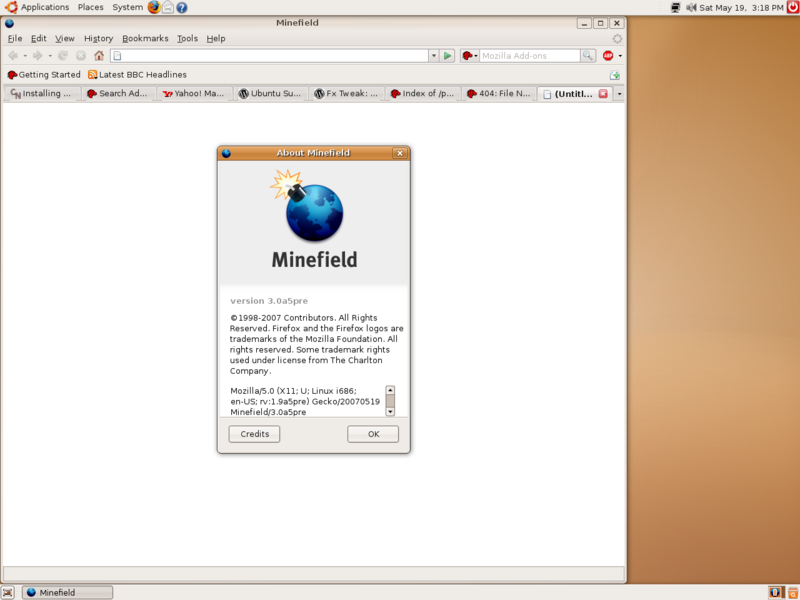Reload the current page
This screenshot has width=800, height=600.
63,56
